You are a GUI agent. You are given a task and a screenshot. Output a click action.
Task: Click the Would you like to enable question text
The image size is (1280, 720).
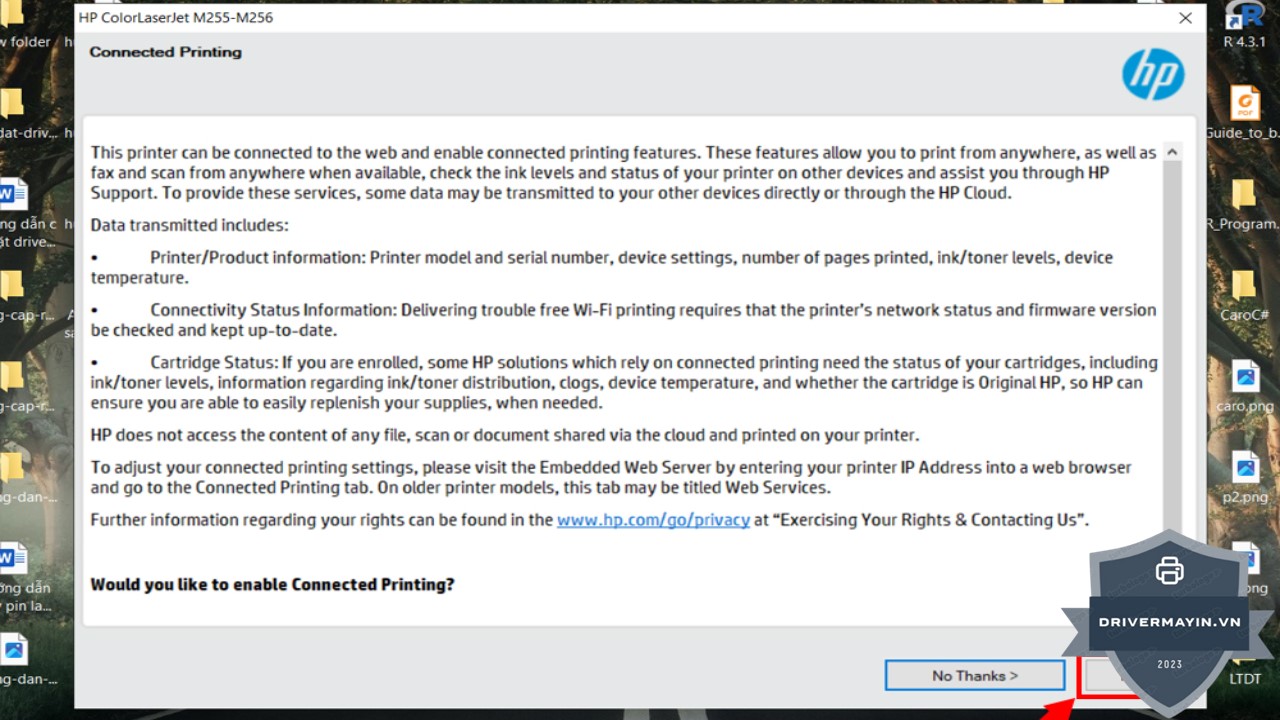[x=272, y=584]
